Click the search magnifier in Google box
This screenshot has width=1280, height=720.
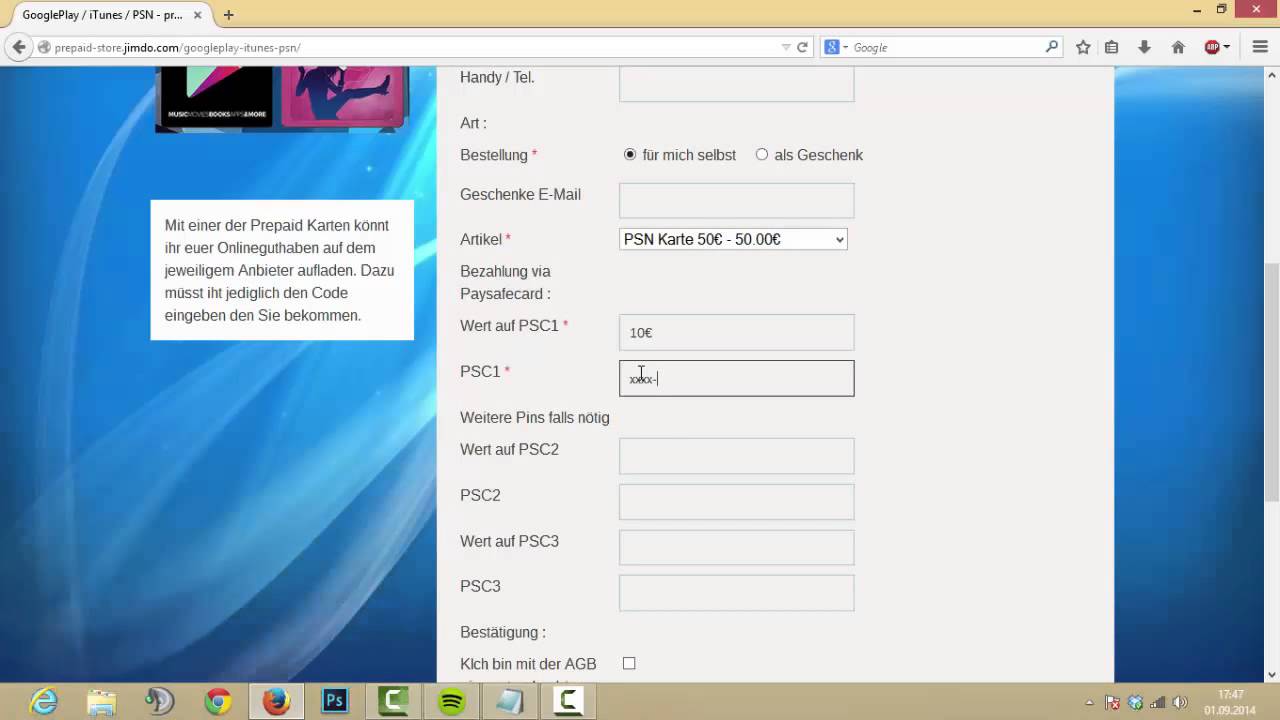pos(1051,47)
